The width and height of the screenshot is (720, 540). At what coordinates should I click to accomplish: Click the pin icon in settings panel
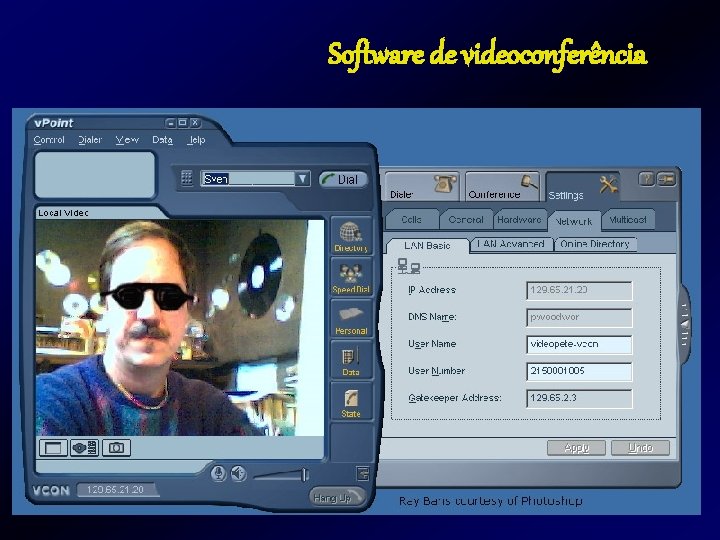pyautogui.click(x=666, y=179)
